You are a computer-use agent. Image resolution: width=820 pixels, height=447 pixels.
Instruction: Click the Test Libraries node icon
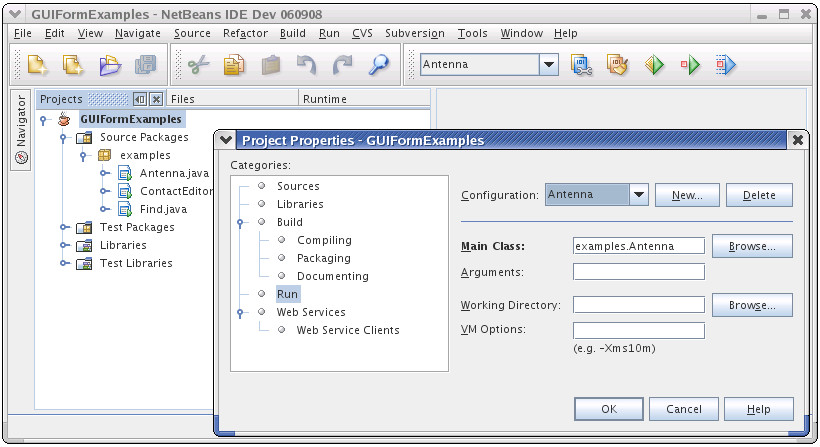[x=84, y=263]
